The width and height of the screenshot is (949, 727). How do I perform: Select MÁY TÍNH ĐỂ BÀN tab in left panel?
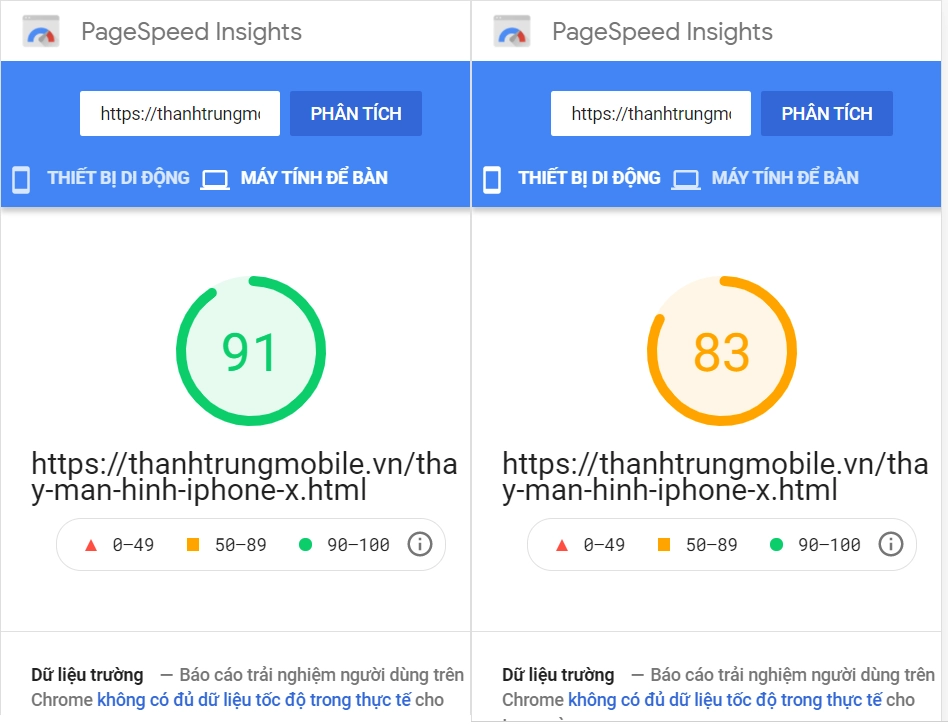click(314, 178)
